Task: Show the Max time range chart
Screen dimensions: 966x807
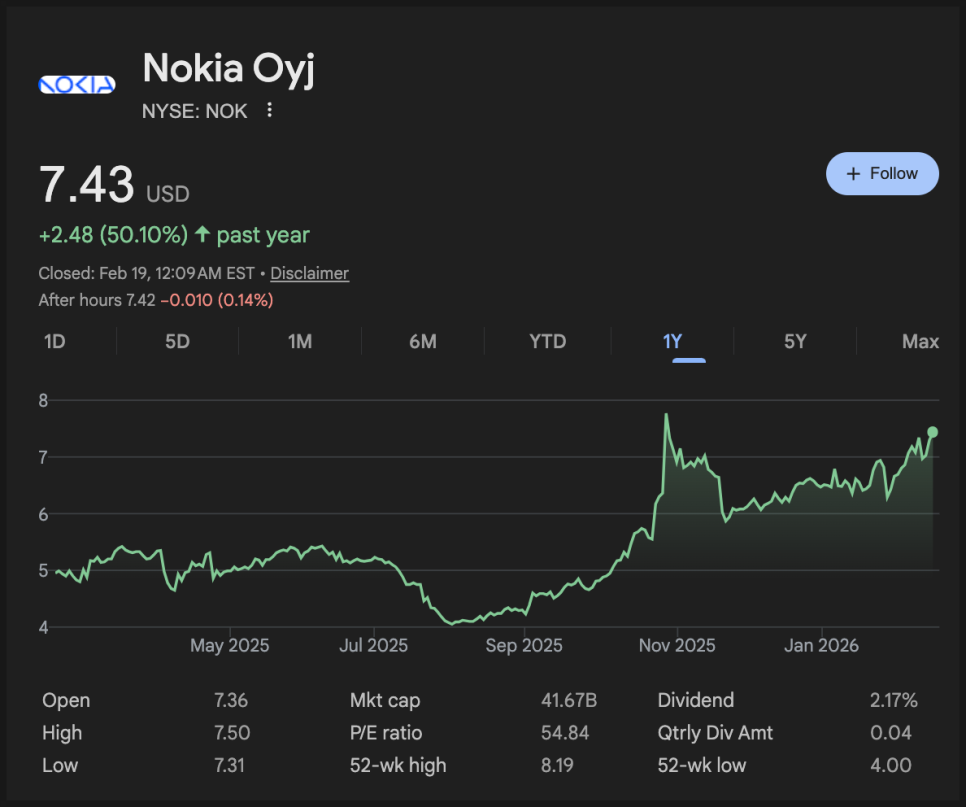Action: point(920,342)
